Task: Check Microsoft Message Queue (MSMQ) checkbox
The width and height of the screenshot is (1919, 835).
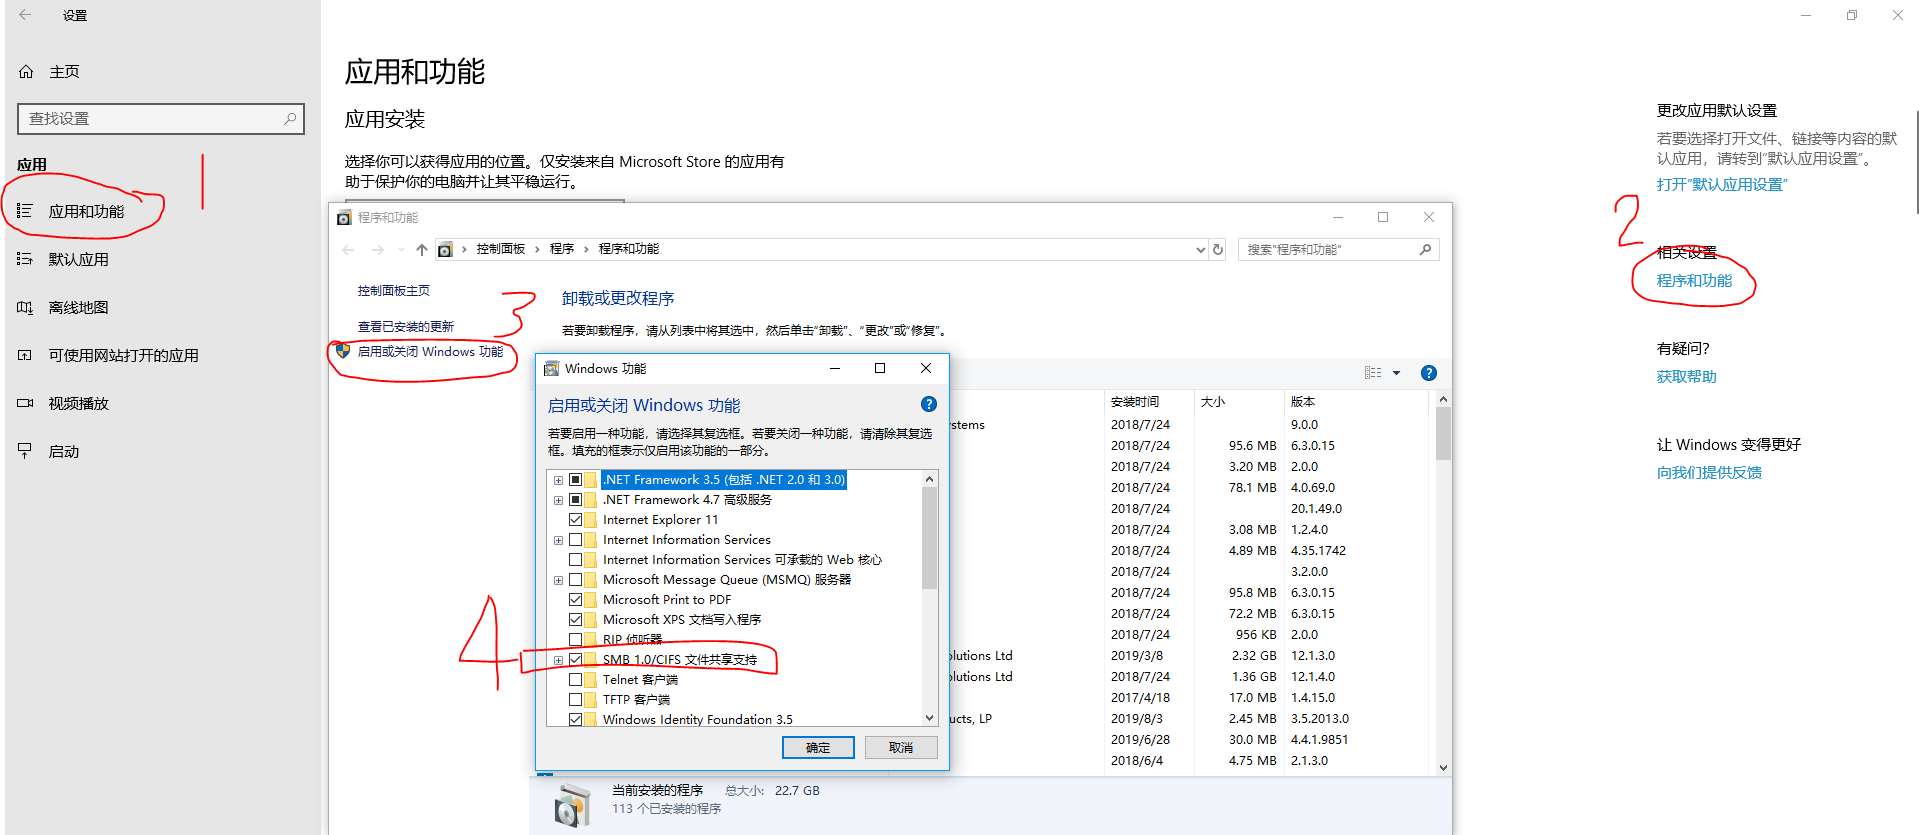Action: [575, 580]
